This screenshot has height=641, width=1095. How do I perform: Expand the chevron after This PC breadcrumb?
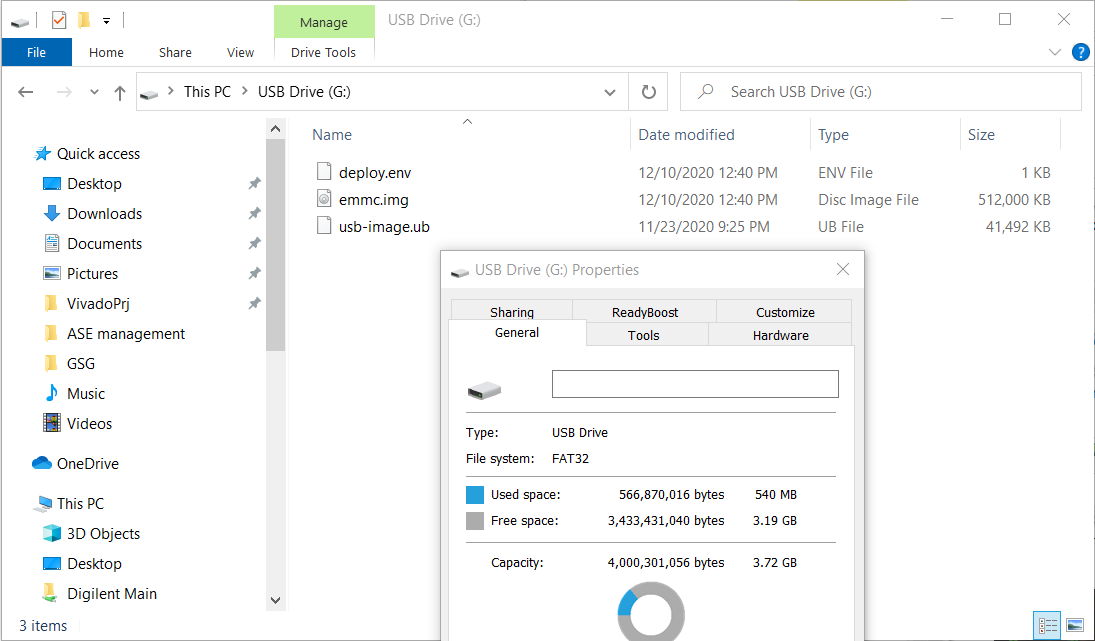(244, 91)
